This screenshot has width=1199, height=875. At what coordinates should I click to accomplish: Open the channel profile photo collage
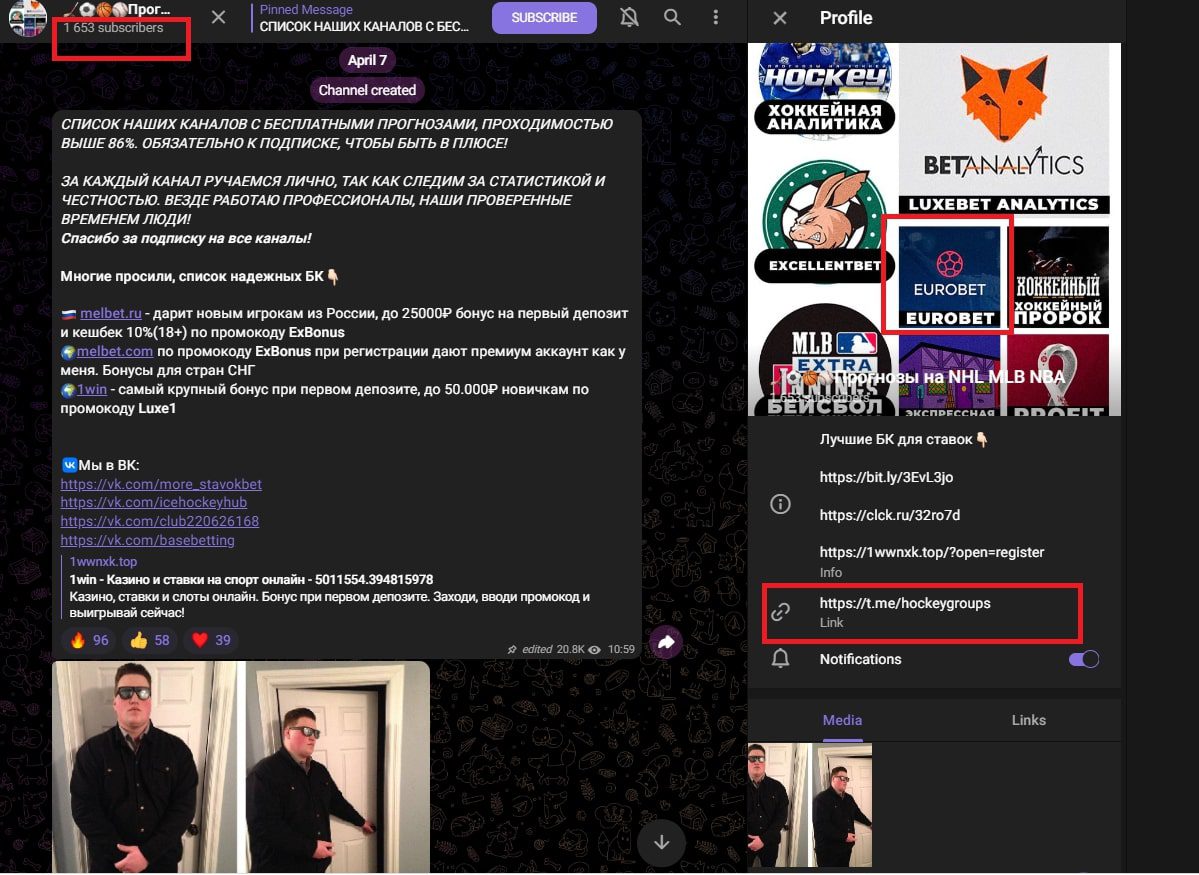click(x=934, y=229)
